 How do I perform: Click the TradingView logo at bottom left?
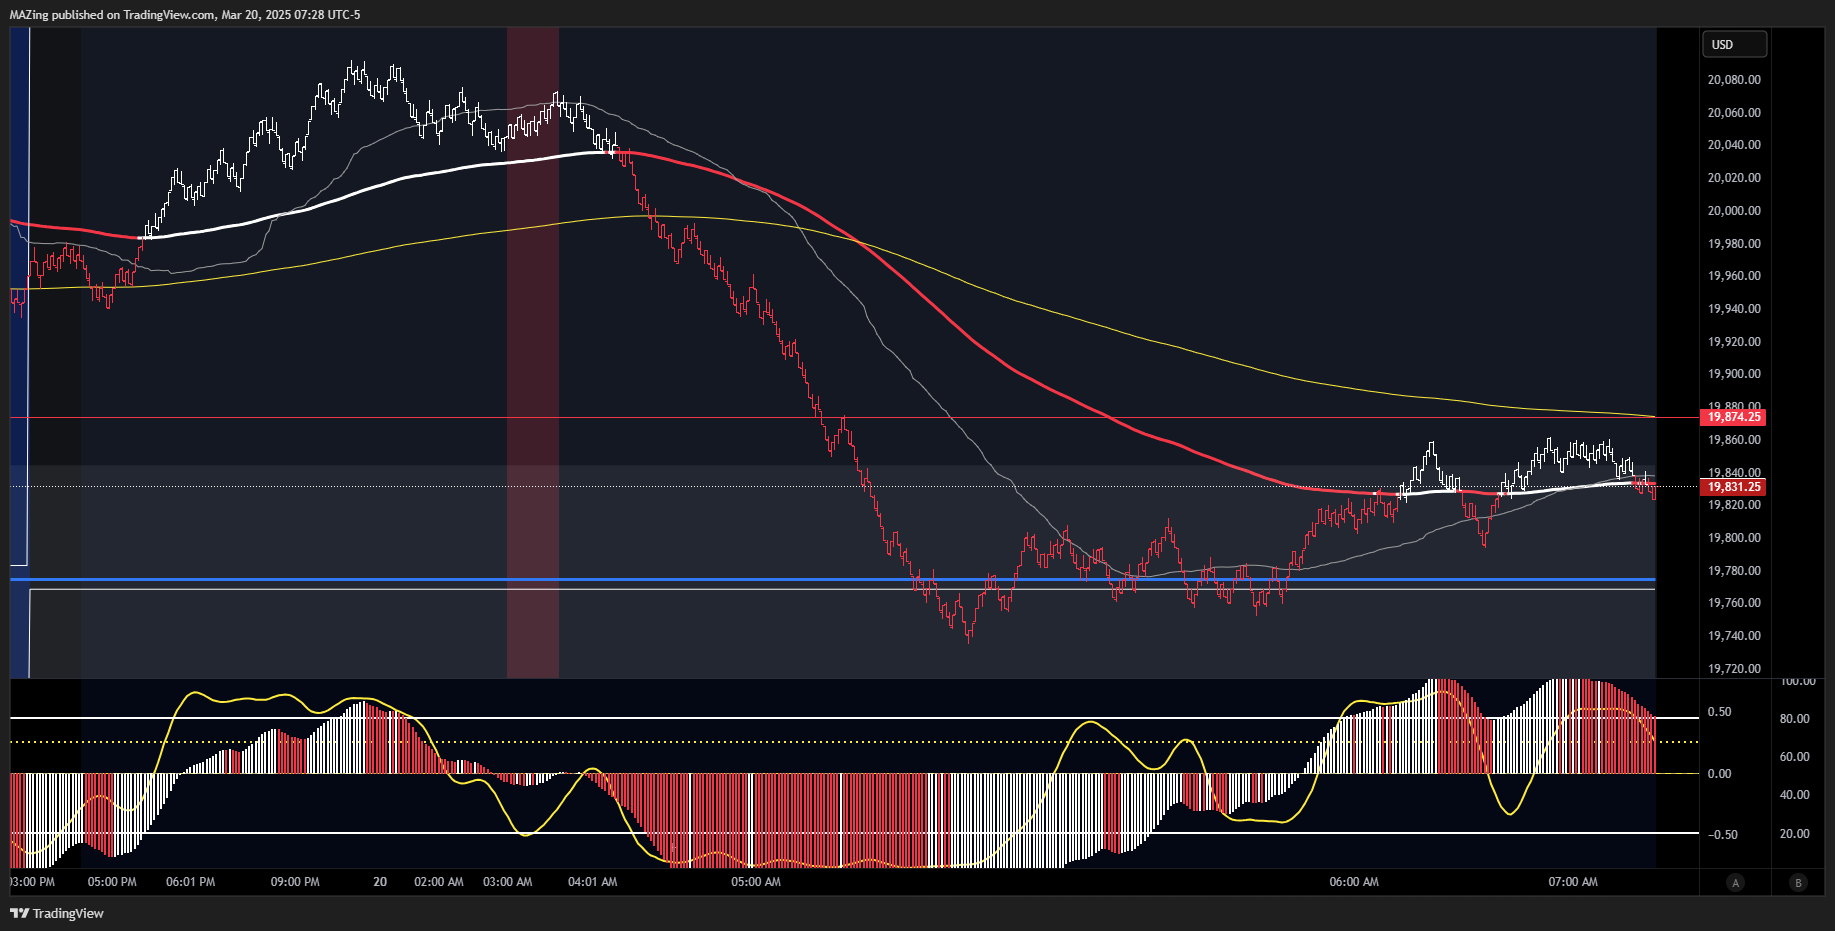pyautogui.click(x=57, y=913)
